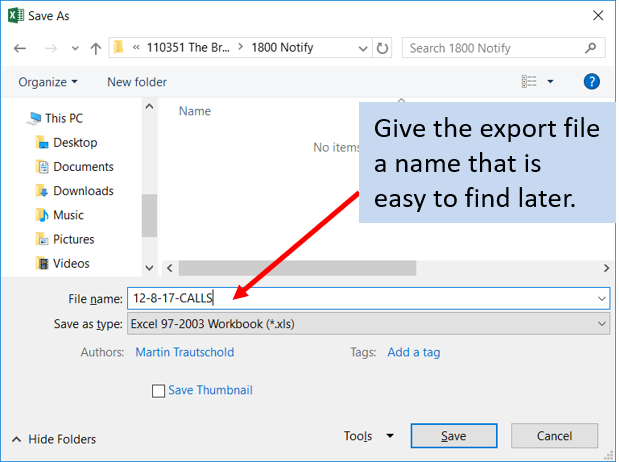Image resolution: width=619 pixels, height=462 pixels.
Task: Expand the File name history dropdown
Action: pyautogui.click(x=601, y=298)
